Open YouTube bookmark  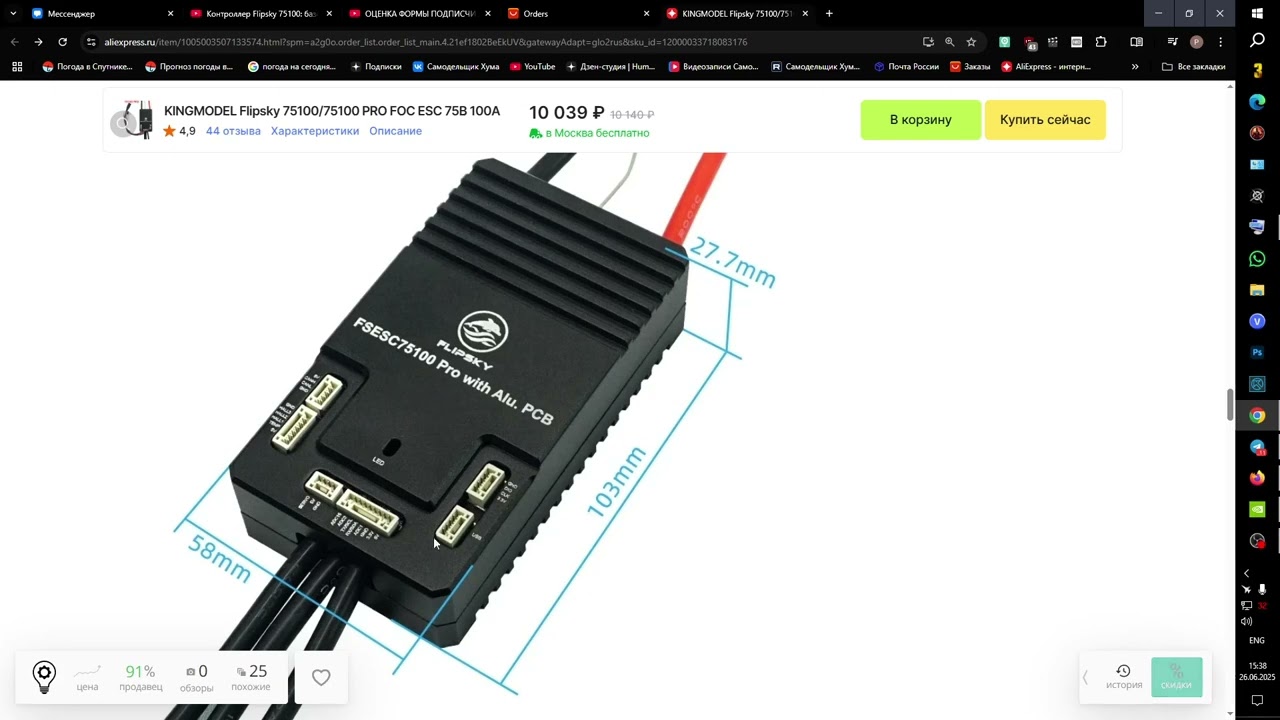(x=532, y=67)
